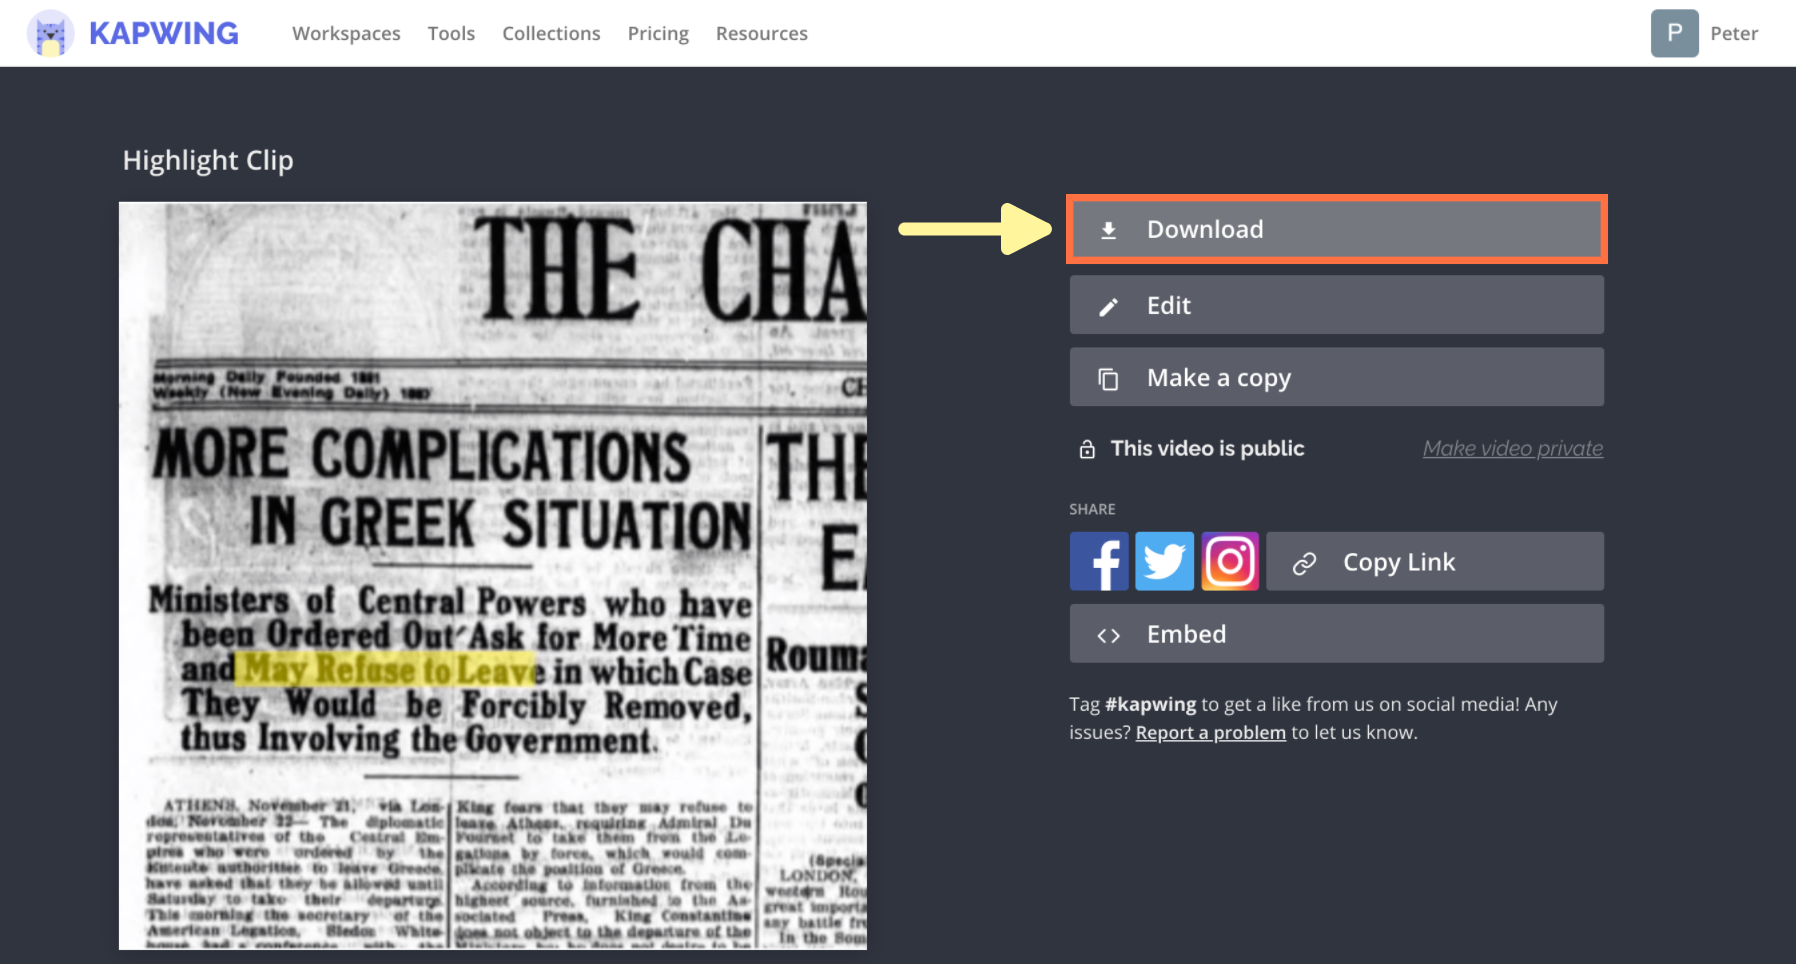Click the embed code brackets icon

(x=1108, y=636)
